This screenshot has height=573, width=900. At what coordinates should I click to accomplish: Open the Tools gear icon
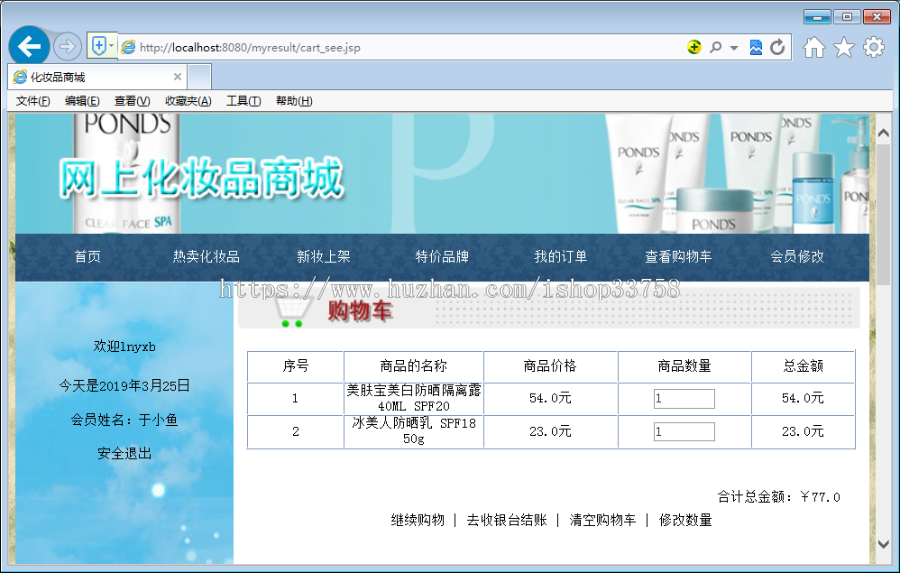pos(874,47)
